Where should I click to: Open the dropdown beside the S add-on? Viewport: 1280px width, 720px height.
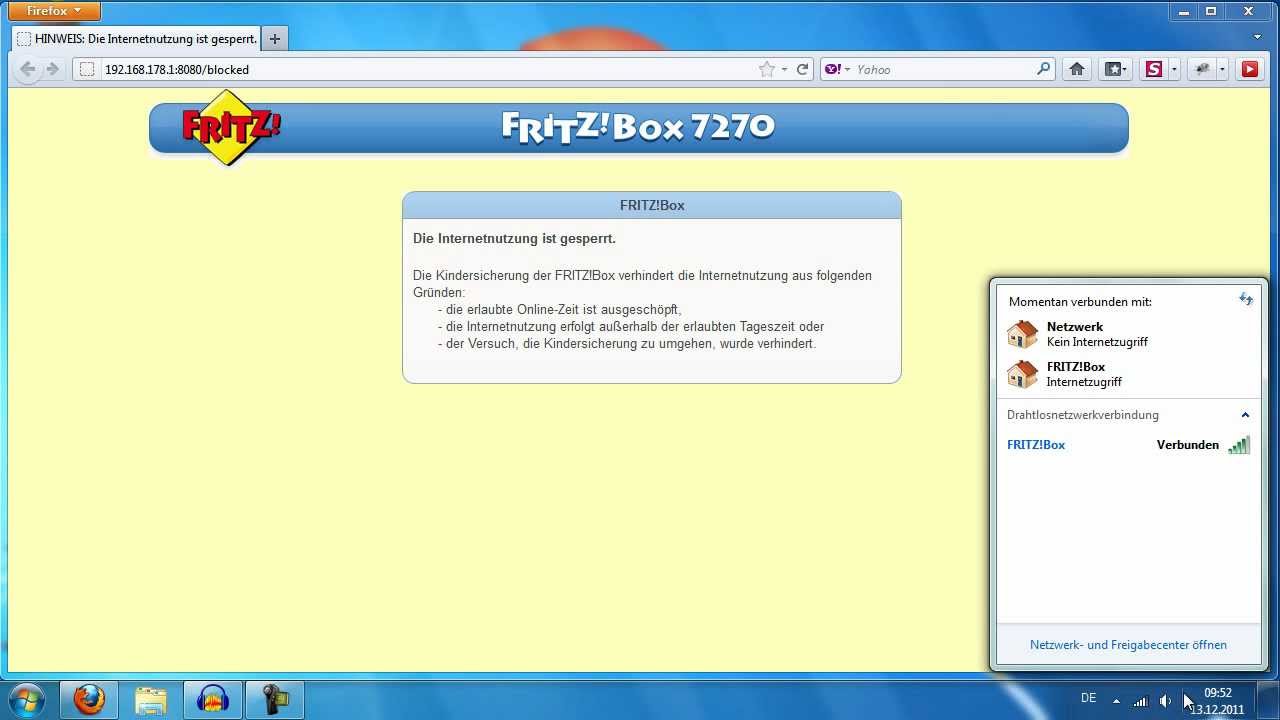[x=1174, y=69]
